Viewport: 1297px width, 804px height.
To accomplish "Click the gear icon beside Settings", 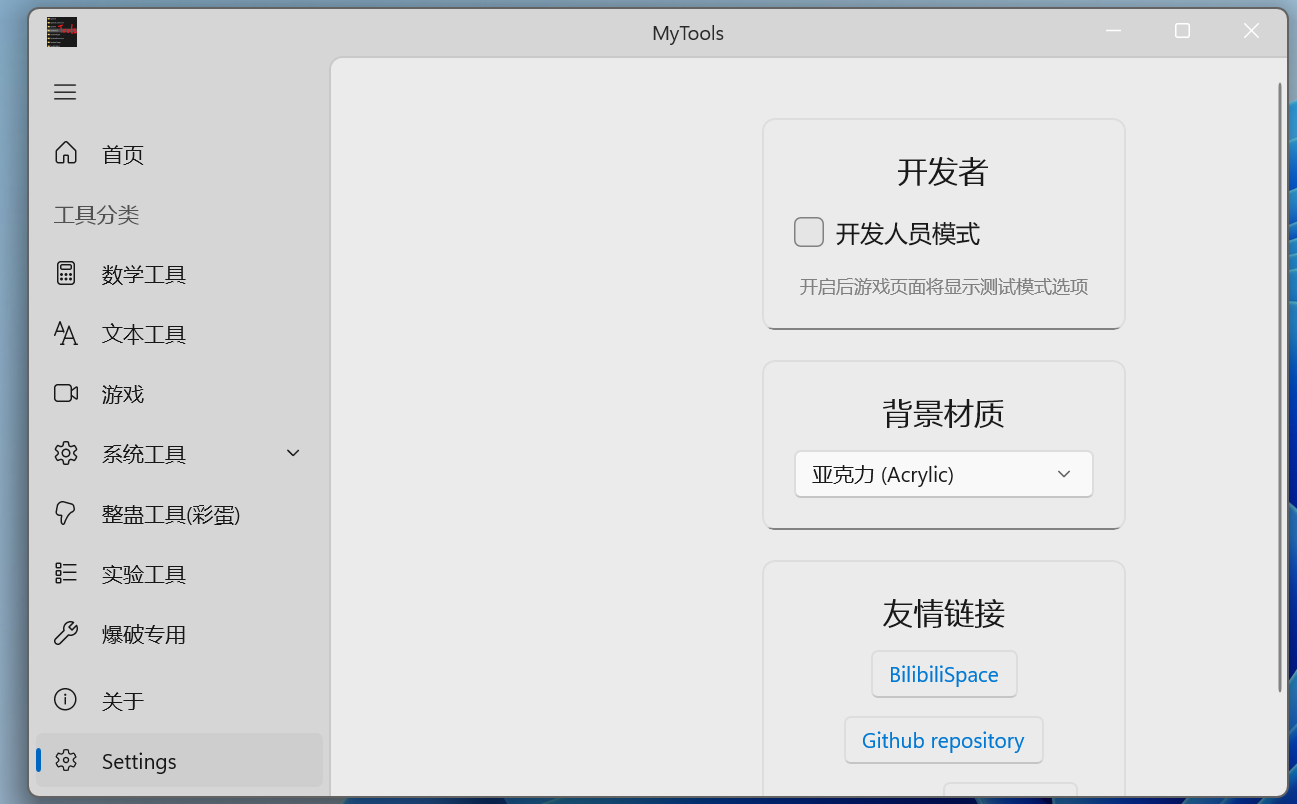I will (x=66, y=761).
